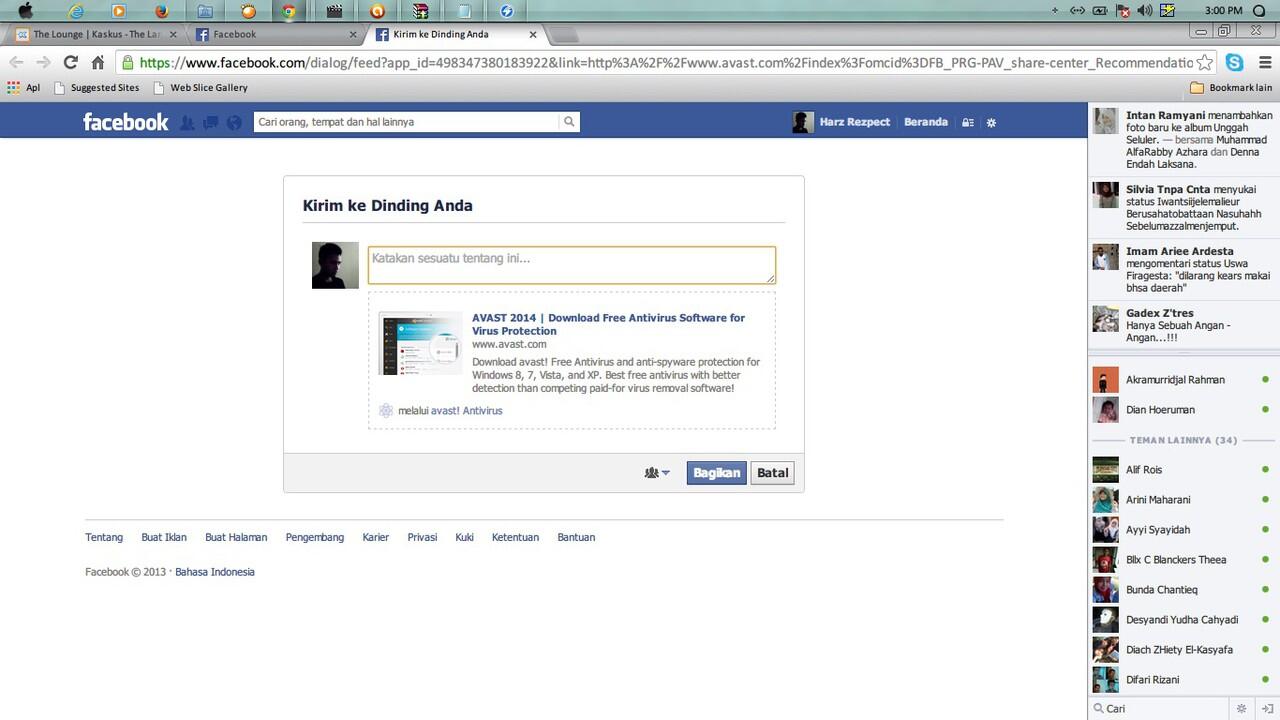This screenshot has height=720, width=1280.
Task: Open the account settings gear in header
Action: coord(991,123)
